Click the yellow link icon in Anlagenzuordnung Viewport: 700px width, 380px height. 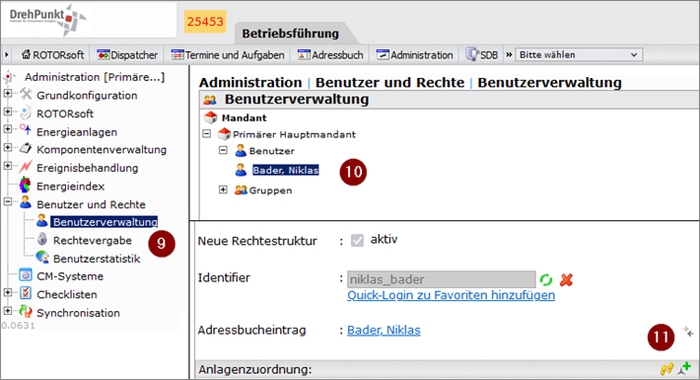click(667, 369)
